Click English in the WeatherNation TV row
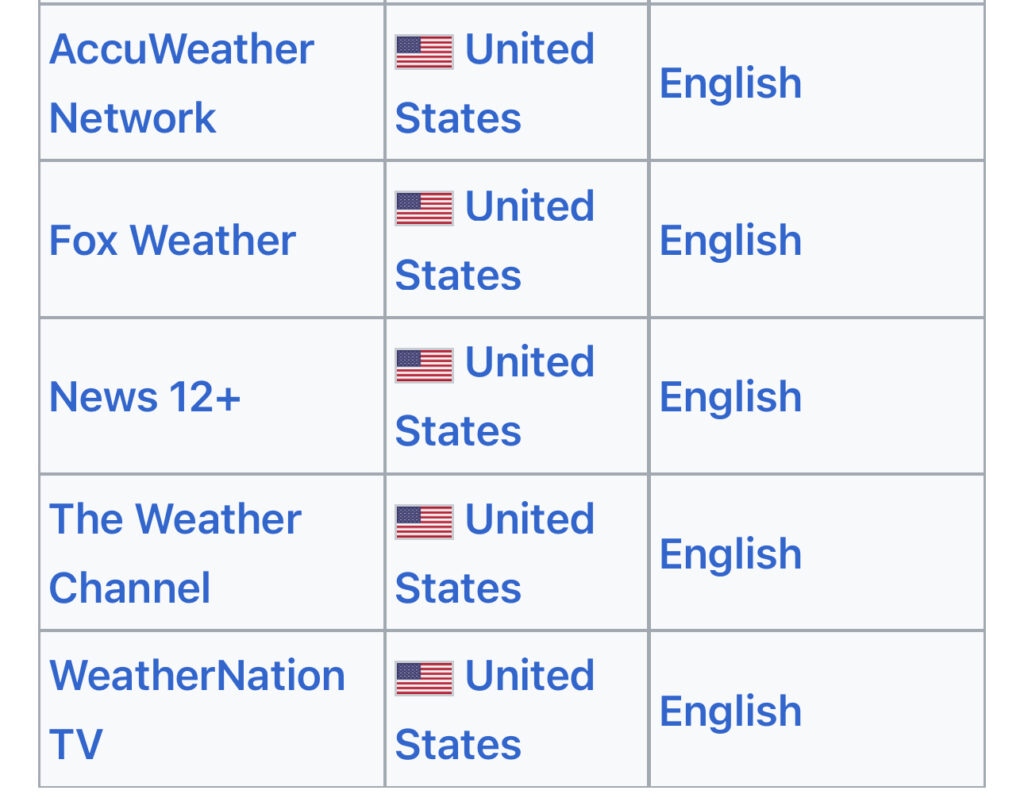The width and height of the screenshot is (1024, 802). (730, 711)
